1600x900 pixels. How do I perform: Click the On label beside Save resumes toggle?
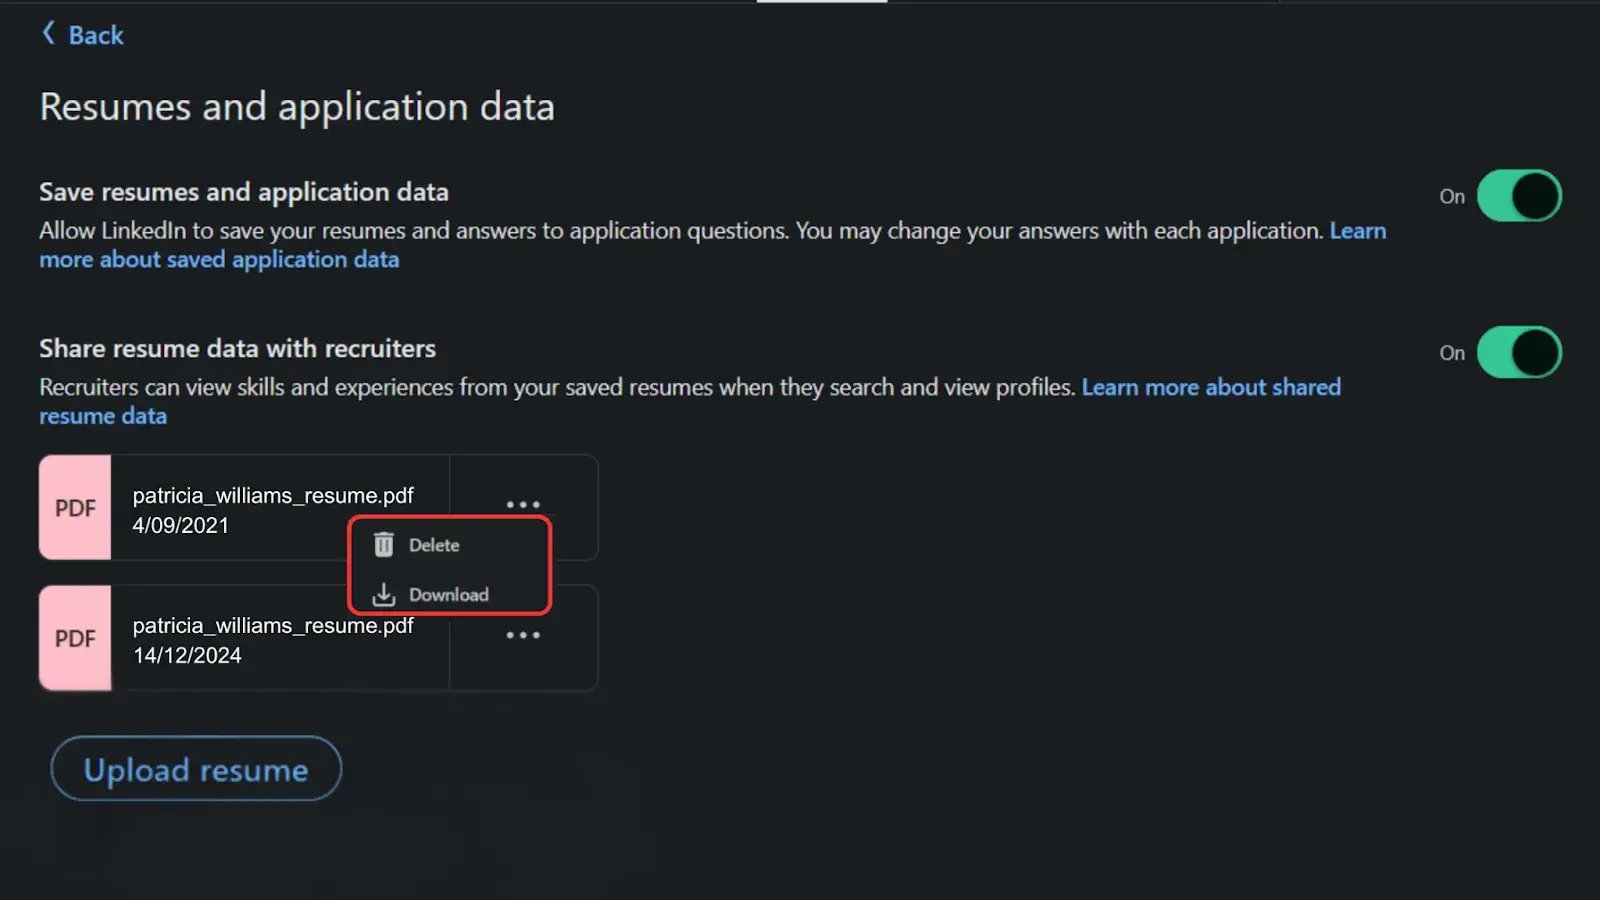pyautogui.click(x=1452, y=197)
